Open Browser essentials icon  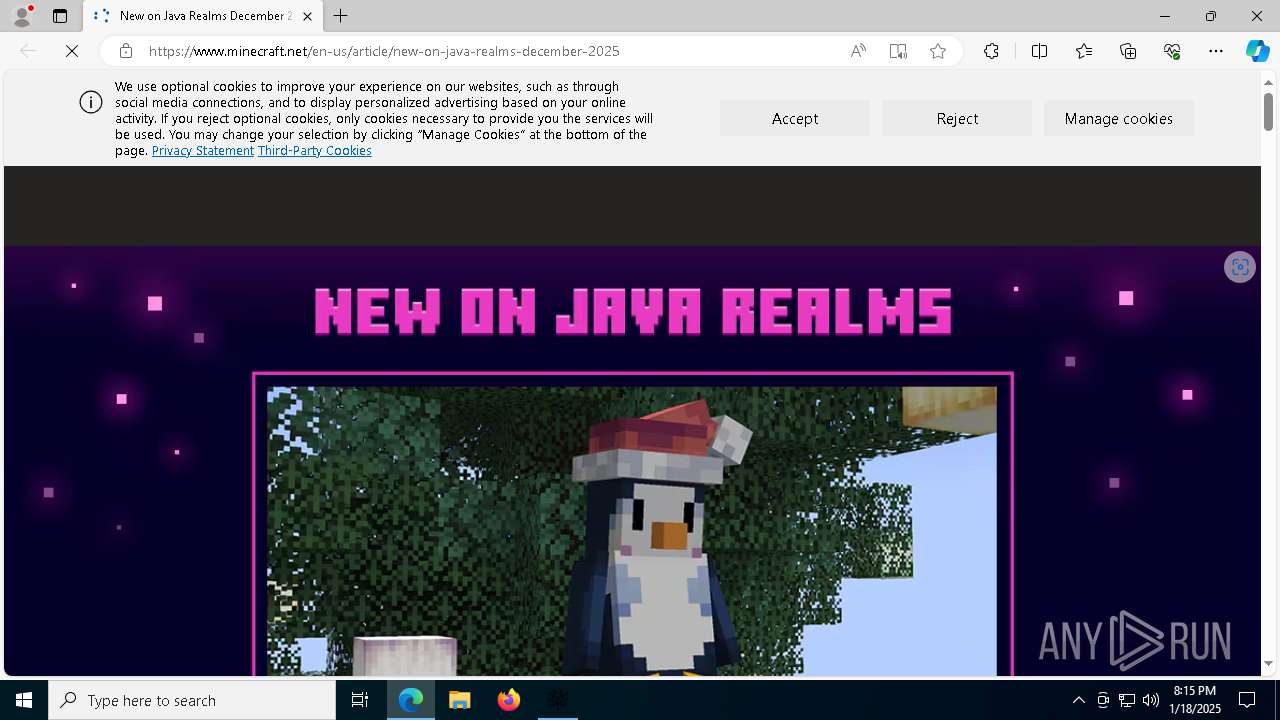(x=1172, y=51)
